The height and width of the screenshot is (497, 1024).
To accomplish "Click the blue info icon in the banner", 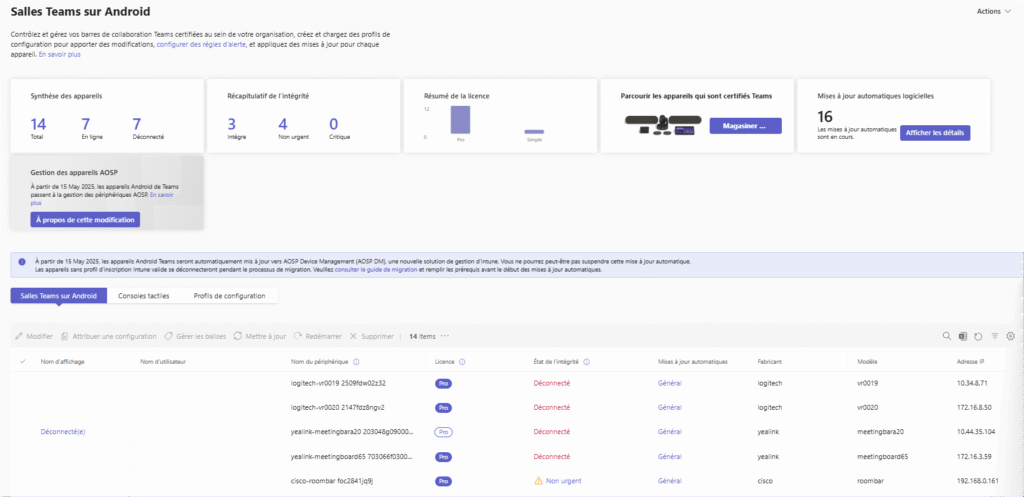I will (x=22, y=261).
